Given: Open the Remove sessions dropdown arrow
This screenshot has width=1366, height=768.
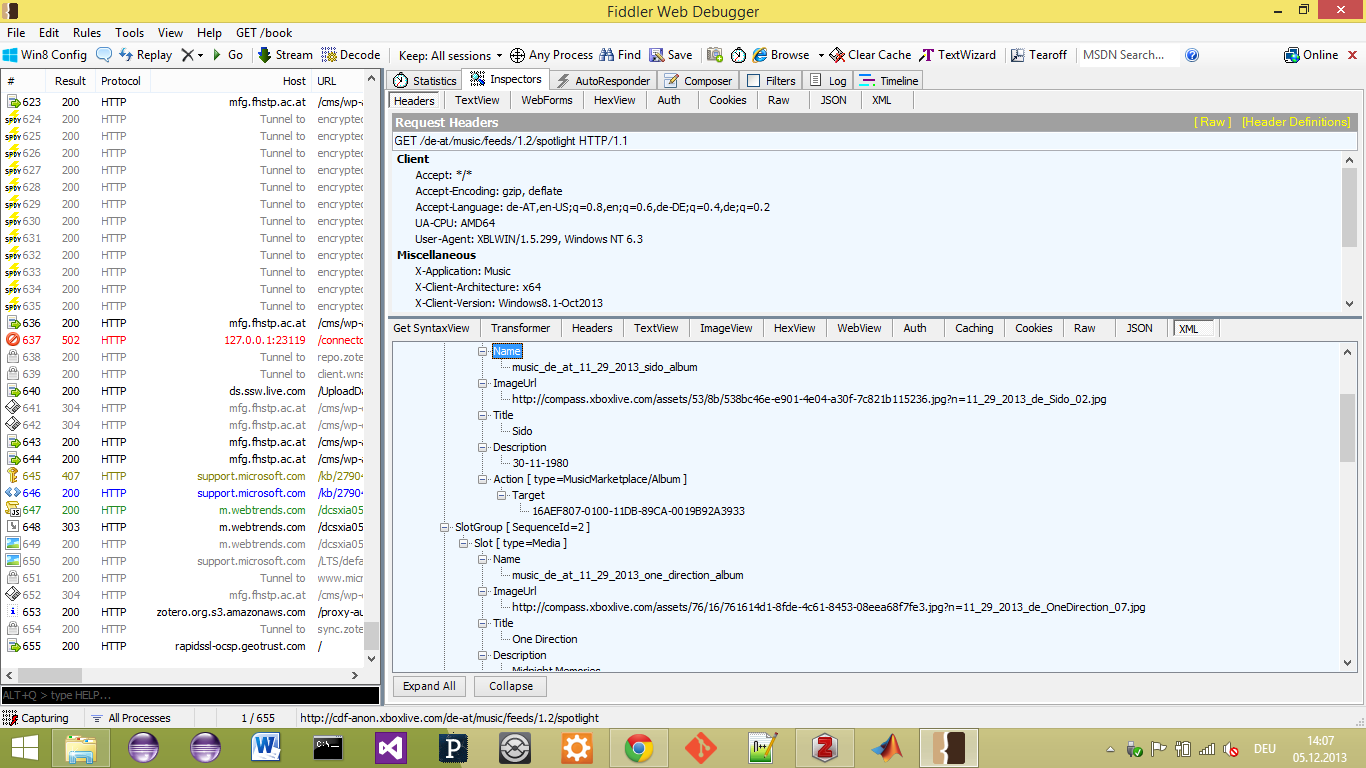Looking at the screenshot, I should coord(200,55).
